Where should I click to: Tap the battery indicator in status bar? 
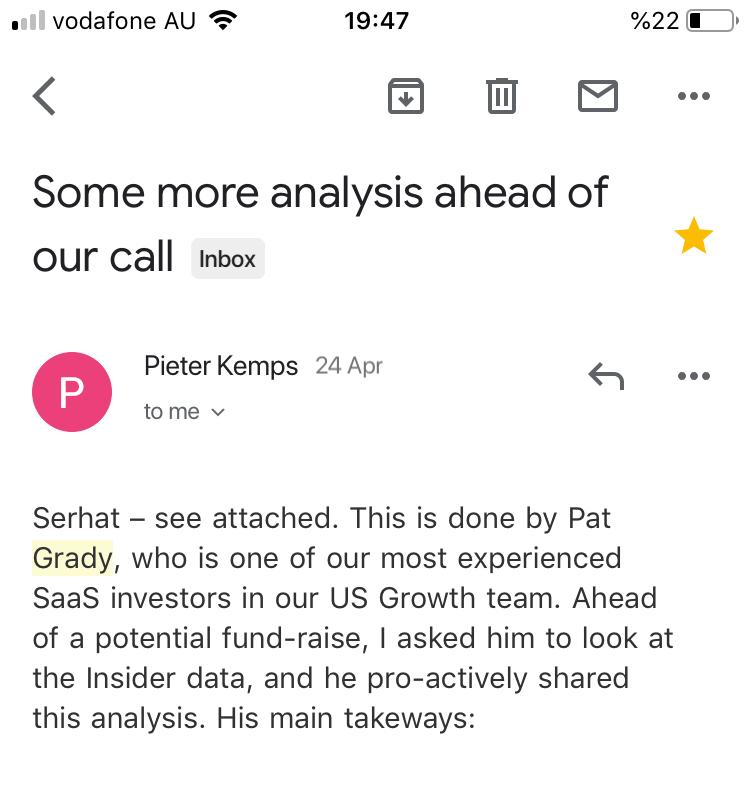click(709, 20)
